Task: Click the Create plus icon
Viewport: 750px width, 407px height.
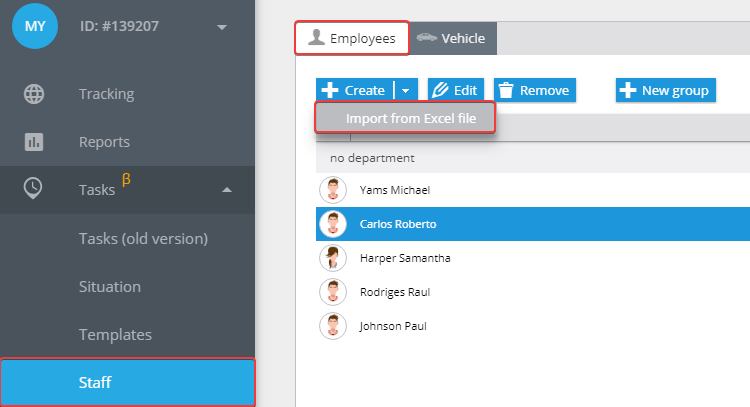Action: tap(330, 90)
